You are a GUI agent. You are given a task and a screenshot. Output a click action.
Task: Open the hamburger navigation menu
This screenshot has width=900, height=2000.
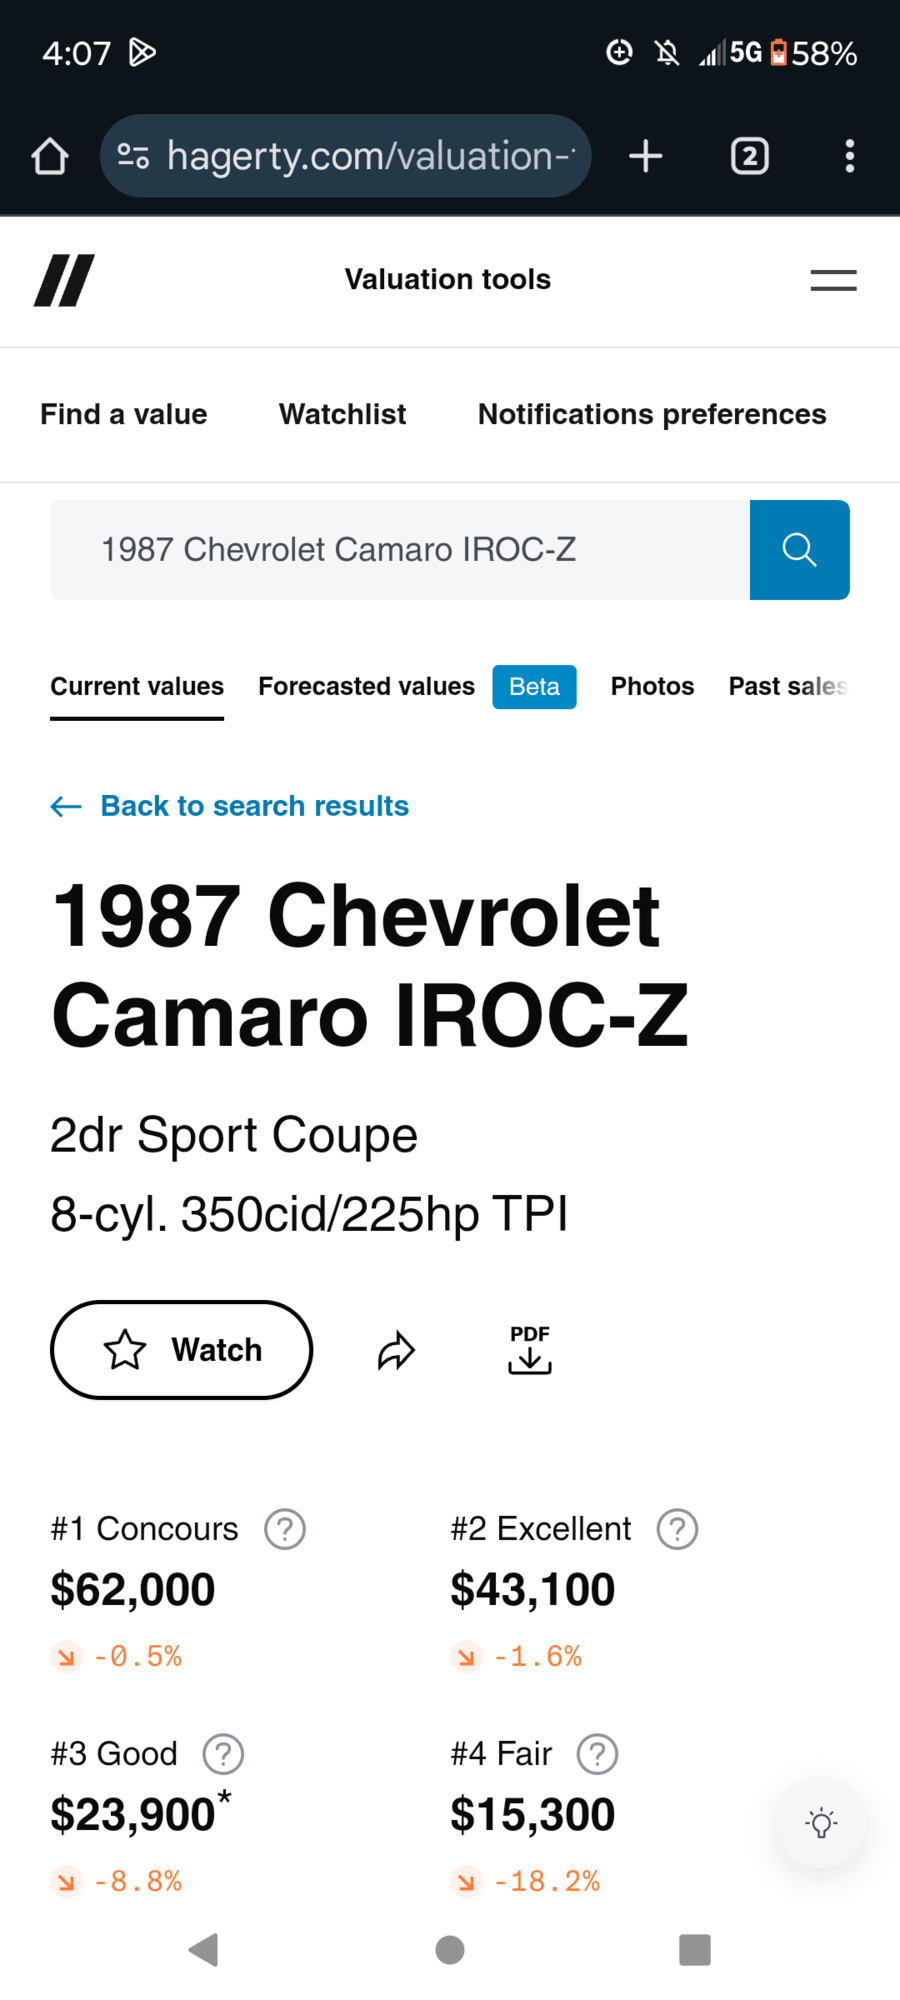pyautogui.click(x=833, y=280)
